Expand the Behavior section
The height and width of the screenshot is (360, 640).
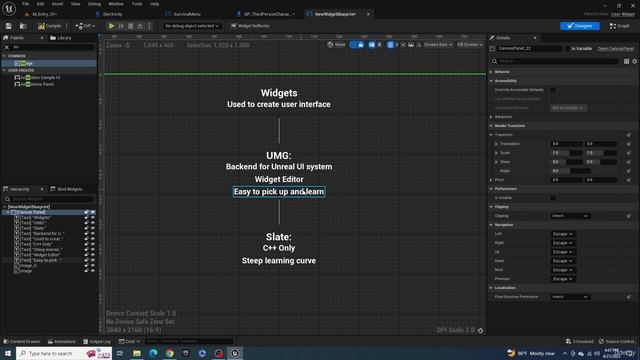pyautogui.click(x=491, y=71)
